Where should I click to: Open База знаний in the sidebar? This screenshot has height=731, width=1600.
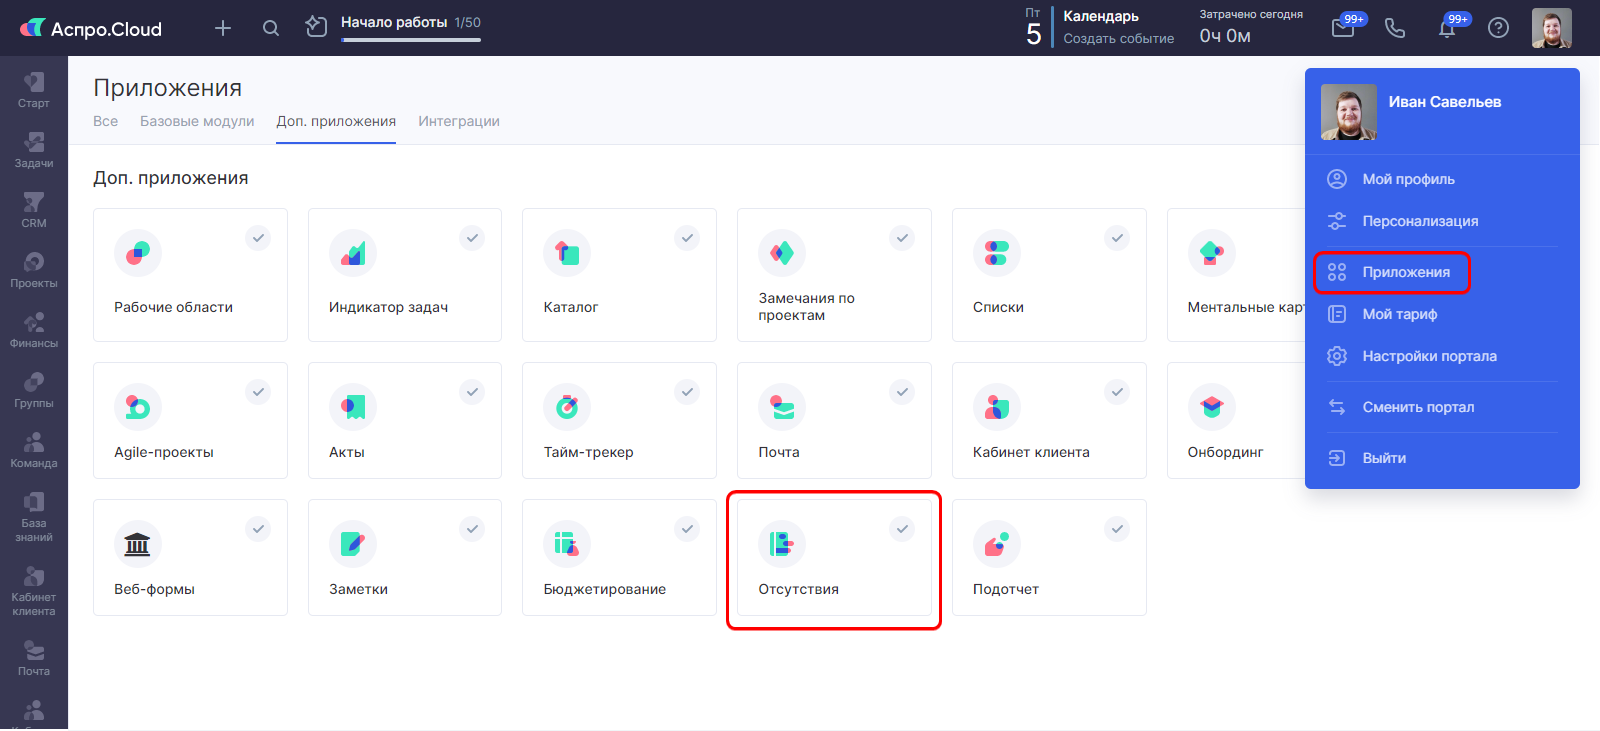pos(33,516)
